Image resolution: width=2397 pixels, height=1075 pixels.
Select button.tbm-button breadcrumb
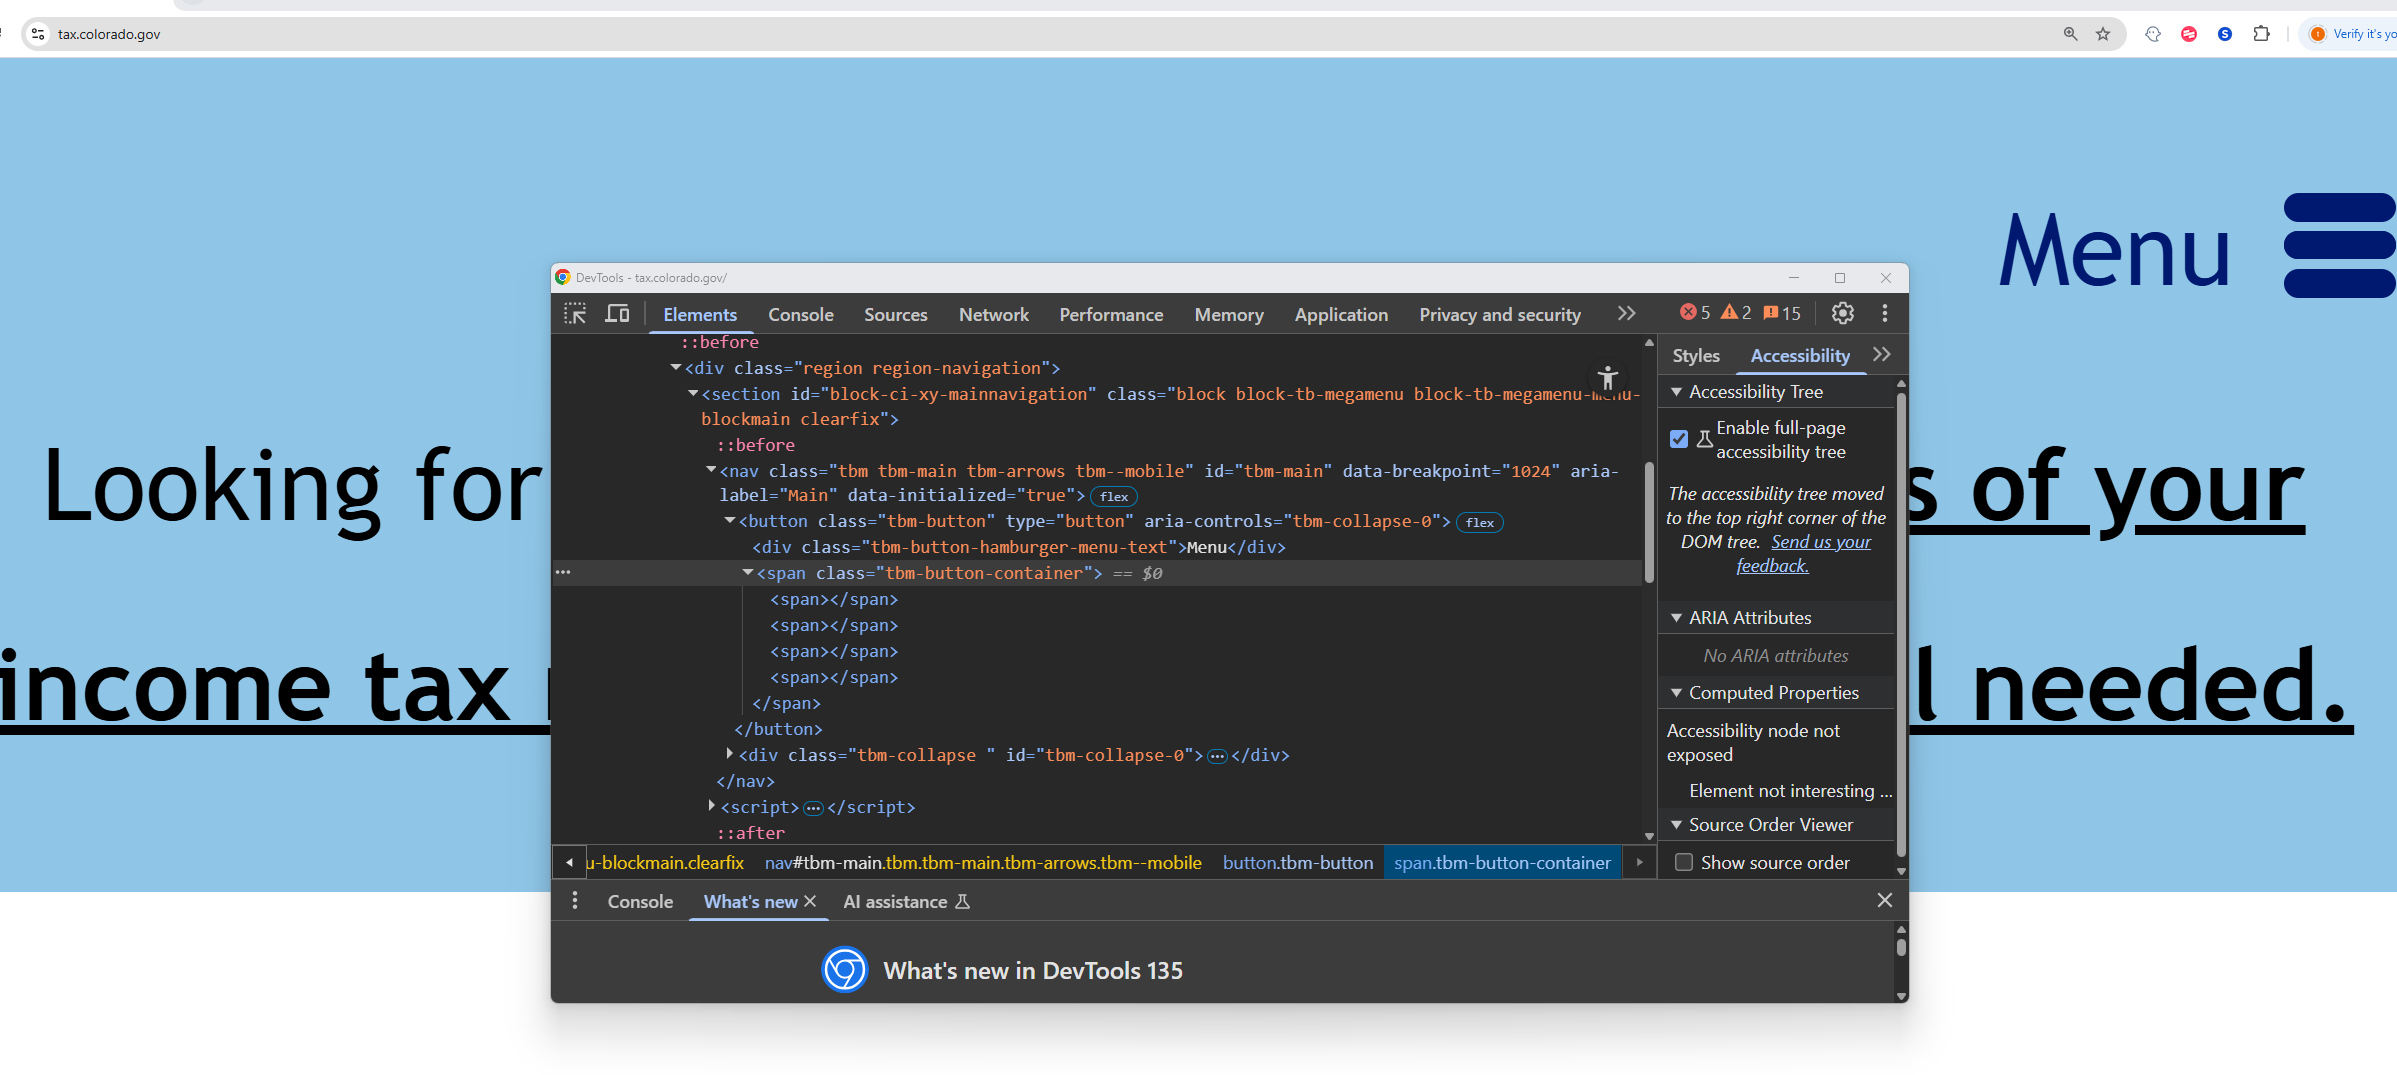point(1297,862)
